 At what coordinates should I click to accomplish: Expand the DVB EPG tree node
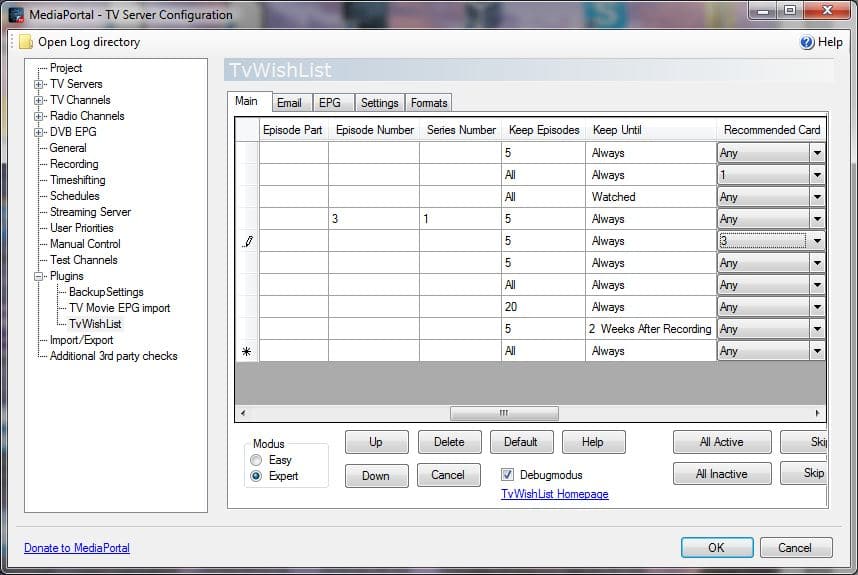click(38, 132)
